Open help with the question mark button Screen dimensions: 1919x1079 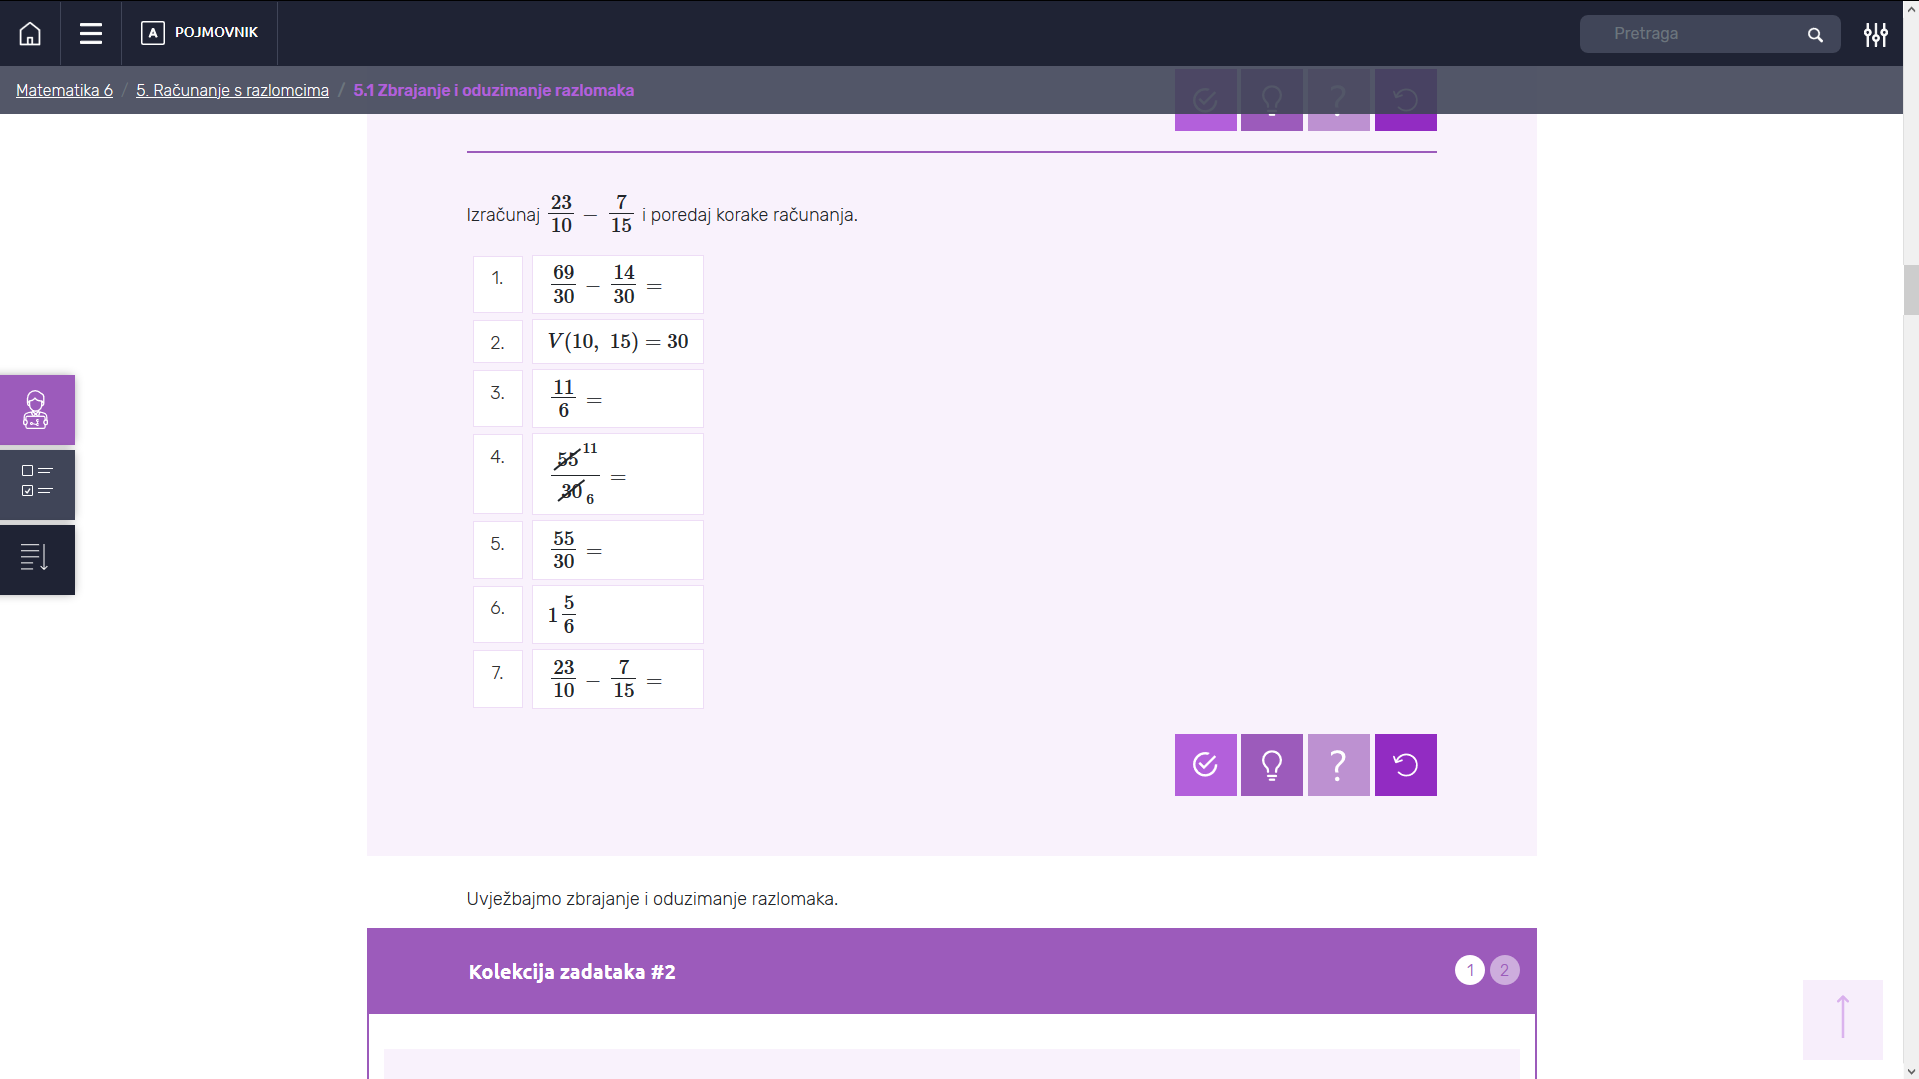(x=1338, y=765)
